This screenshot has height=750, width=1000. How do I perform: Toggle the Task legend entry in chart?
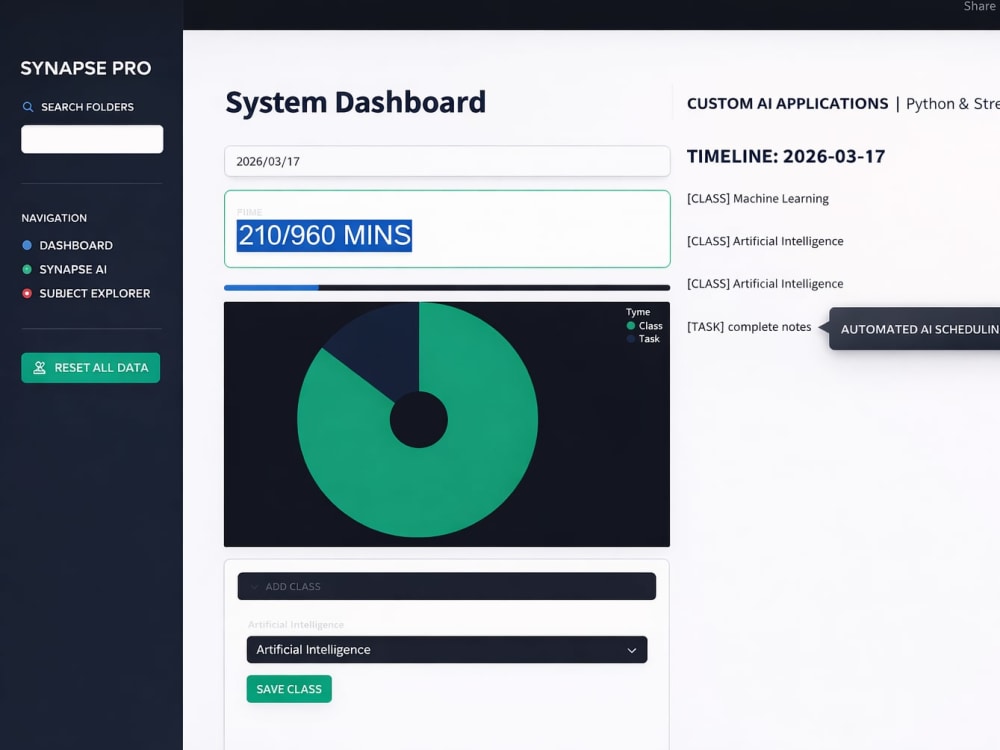[x=643, y=339]
